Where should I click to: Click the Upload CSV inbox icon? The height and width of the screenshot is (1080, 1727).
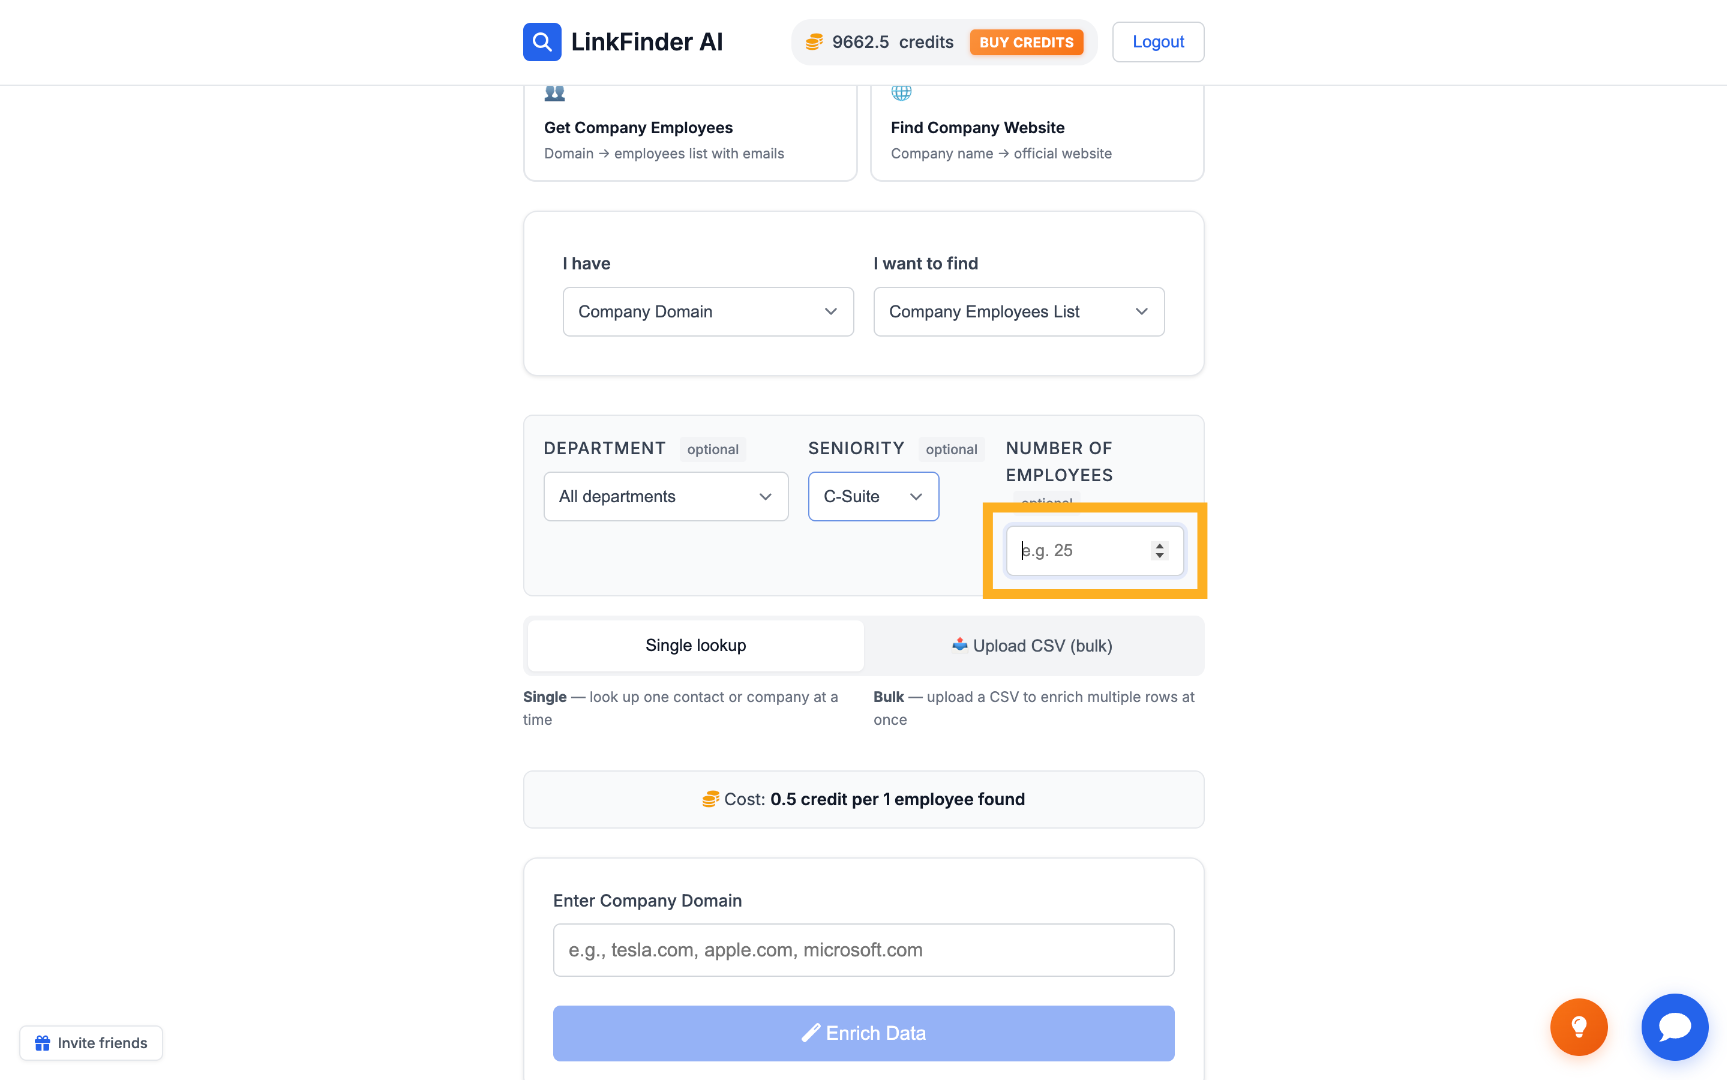pyautogui.click(x=960, y=645)
